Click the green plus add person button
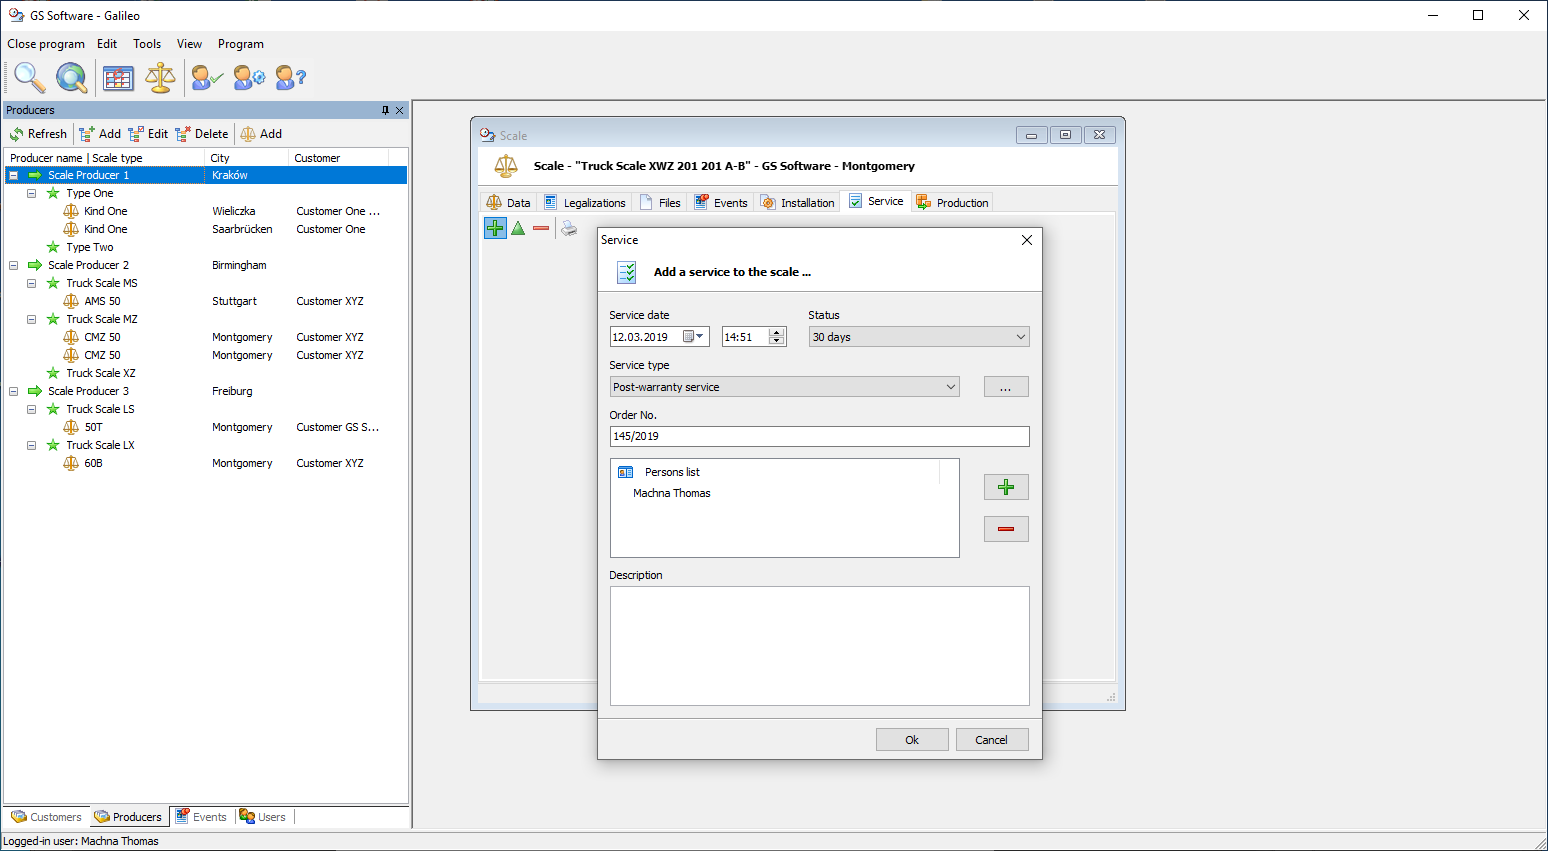 click(1006, 487)
